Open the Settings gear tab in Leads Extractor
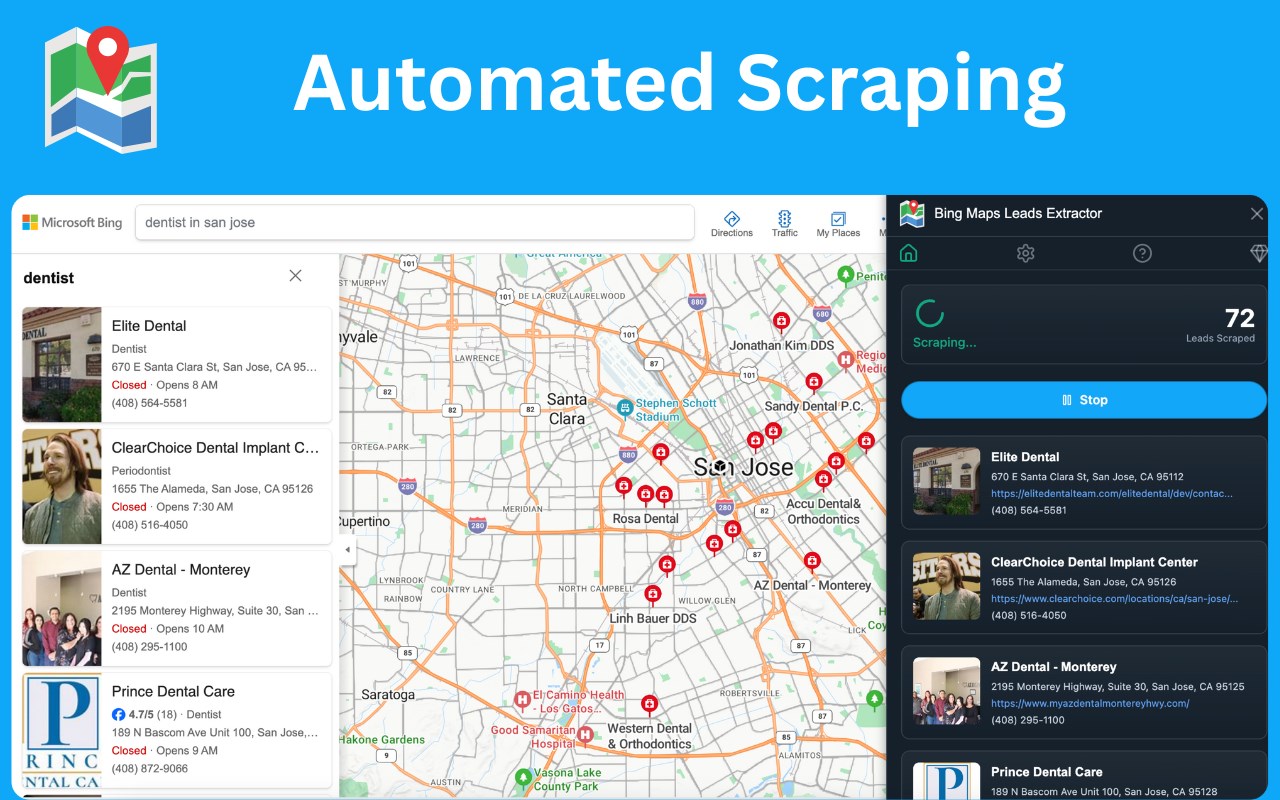Screen dimensions: 1280x800 (1025, 253)
